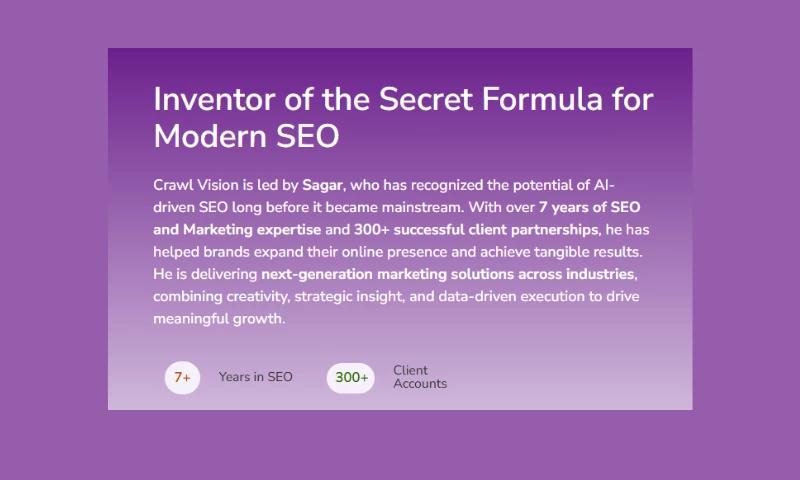
Task: Click the red "7+" stat badge
Action: point(182,378)
